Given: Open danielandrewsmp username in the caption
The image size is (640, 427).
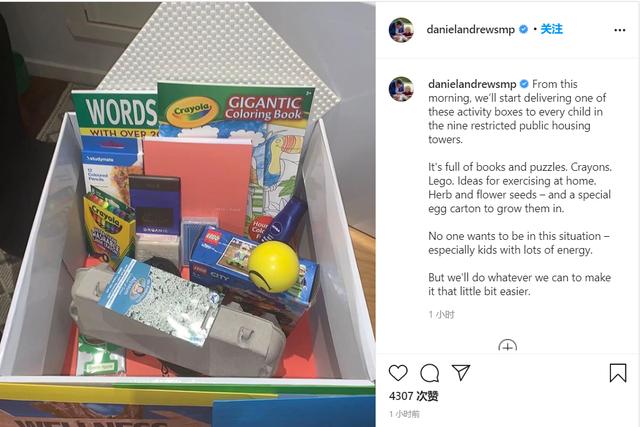Looking at the screenshot, I should pyautogui.click(x=472, y=84).
